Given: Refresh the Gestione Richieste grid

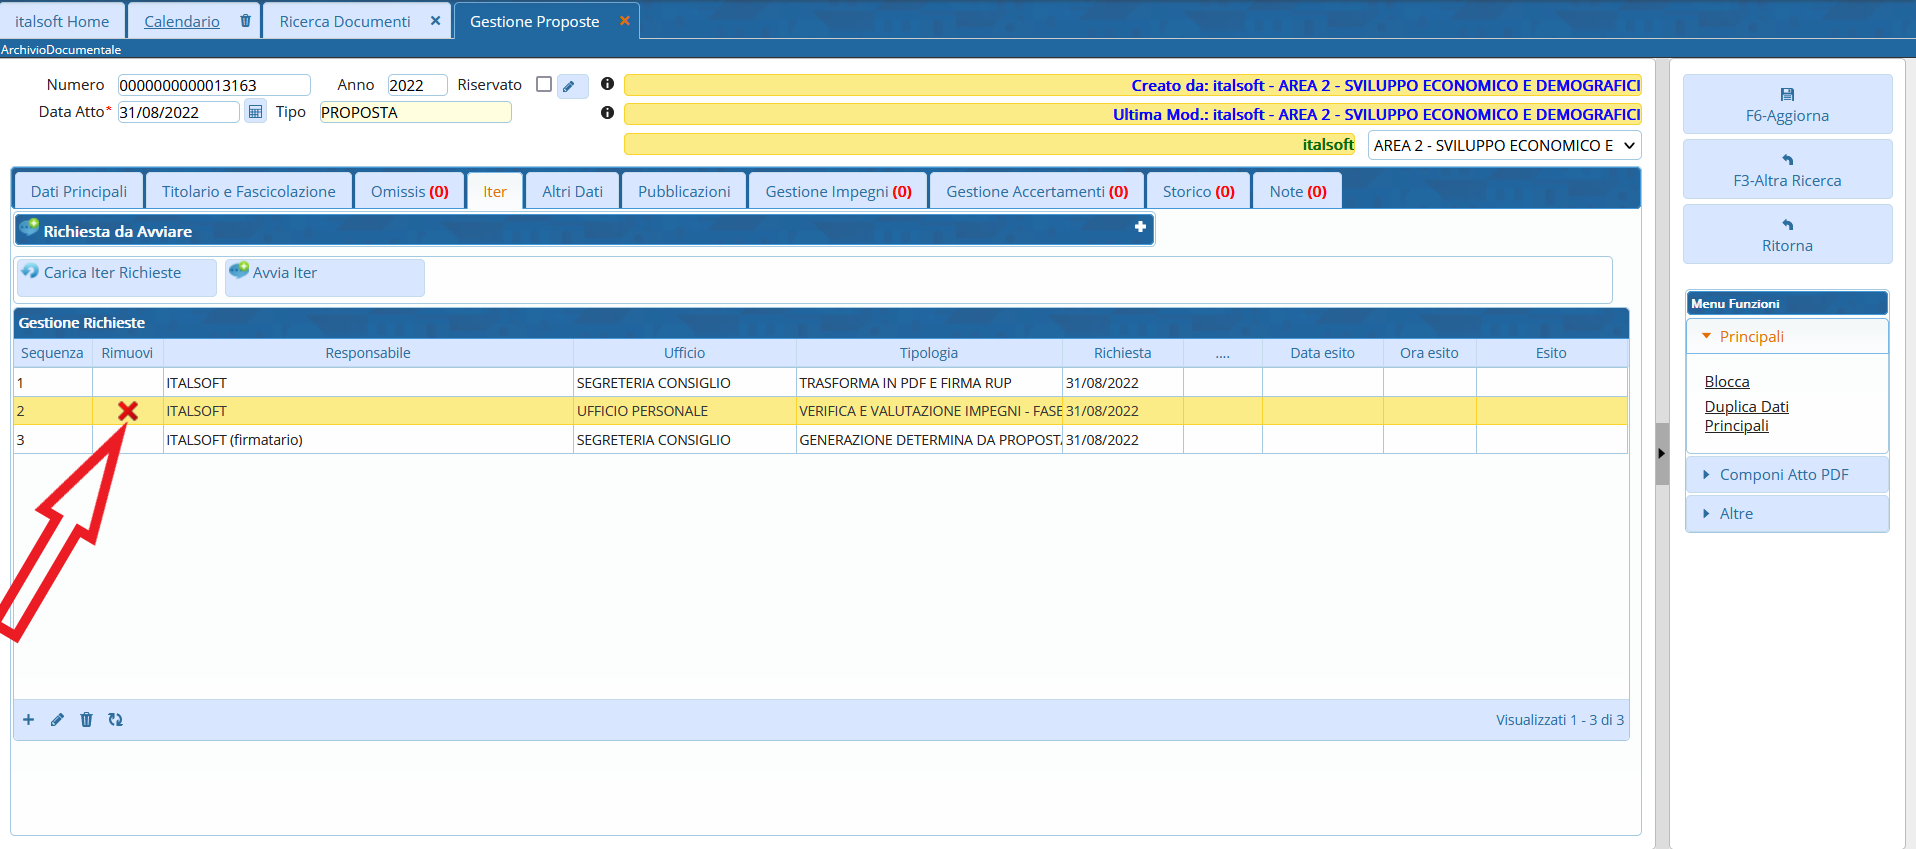Looking at the screenshot, I should coord(116,720).
